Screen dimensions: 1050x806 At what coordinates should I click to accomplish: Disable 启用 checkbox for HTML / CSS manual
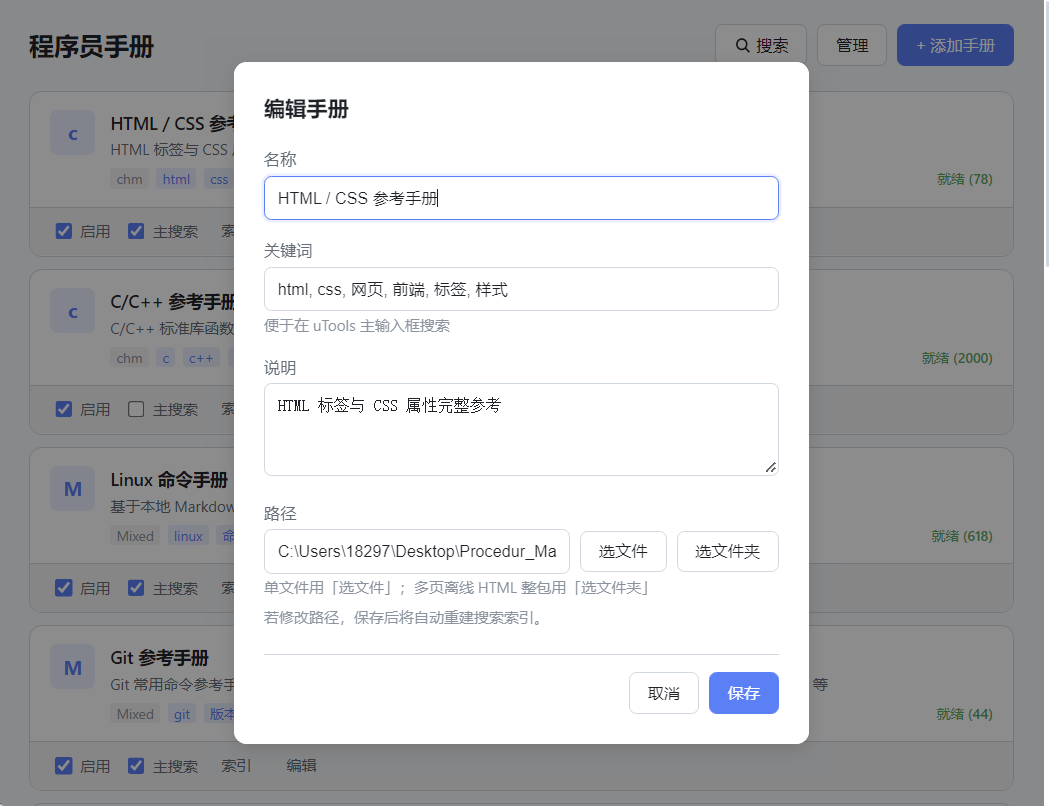64,231
